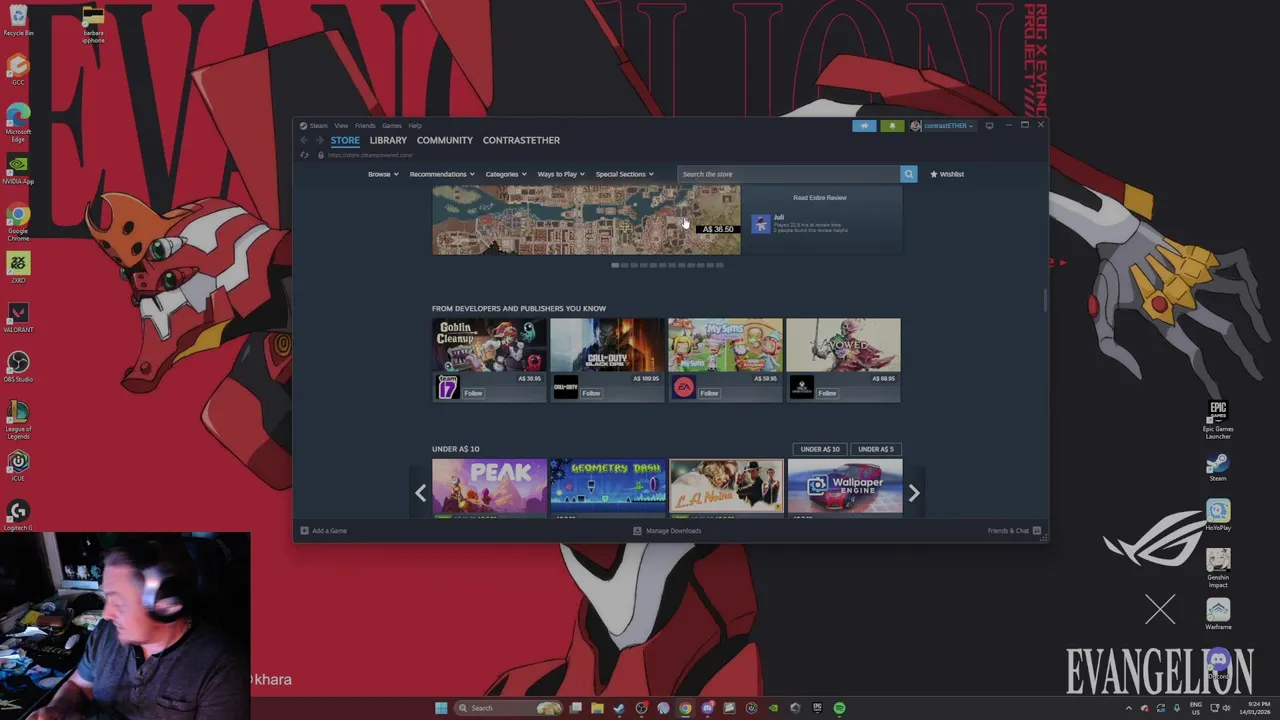Switch to the LIBRARY tab
The height and width of the screenshot is (720, 1280).
tap(388, 140)
